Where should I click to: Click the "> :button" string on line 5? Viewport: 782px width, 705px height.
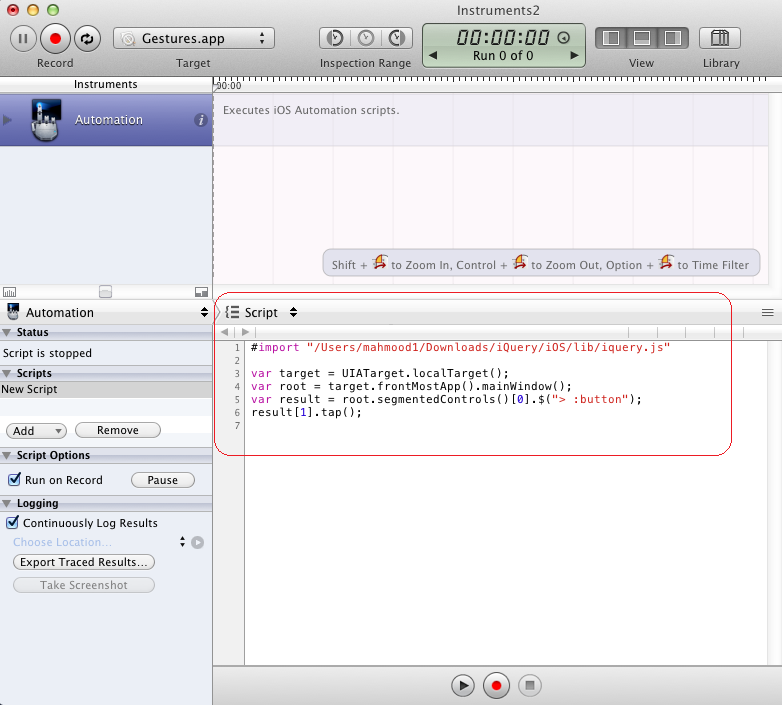(x=589, y=399)
